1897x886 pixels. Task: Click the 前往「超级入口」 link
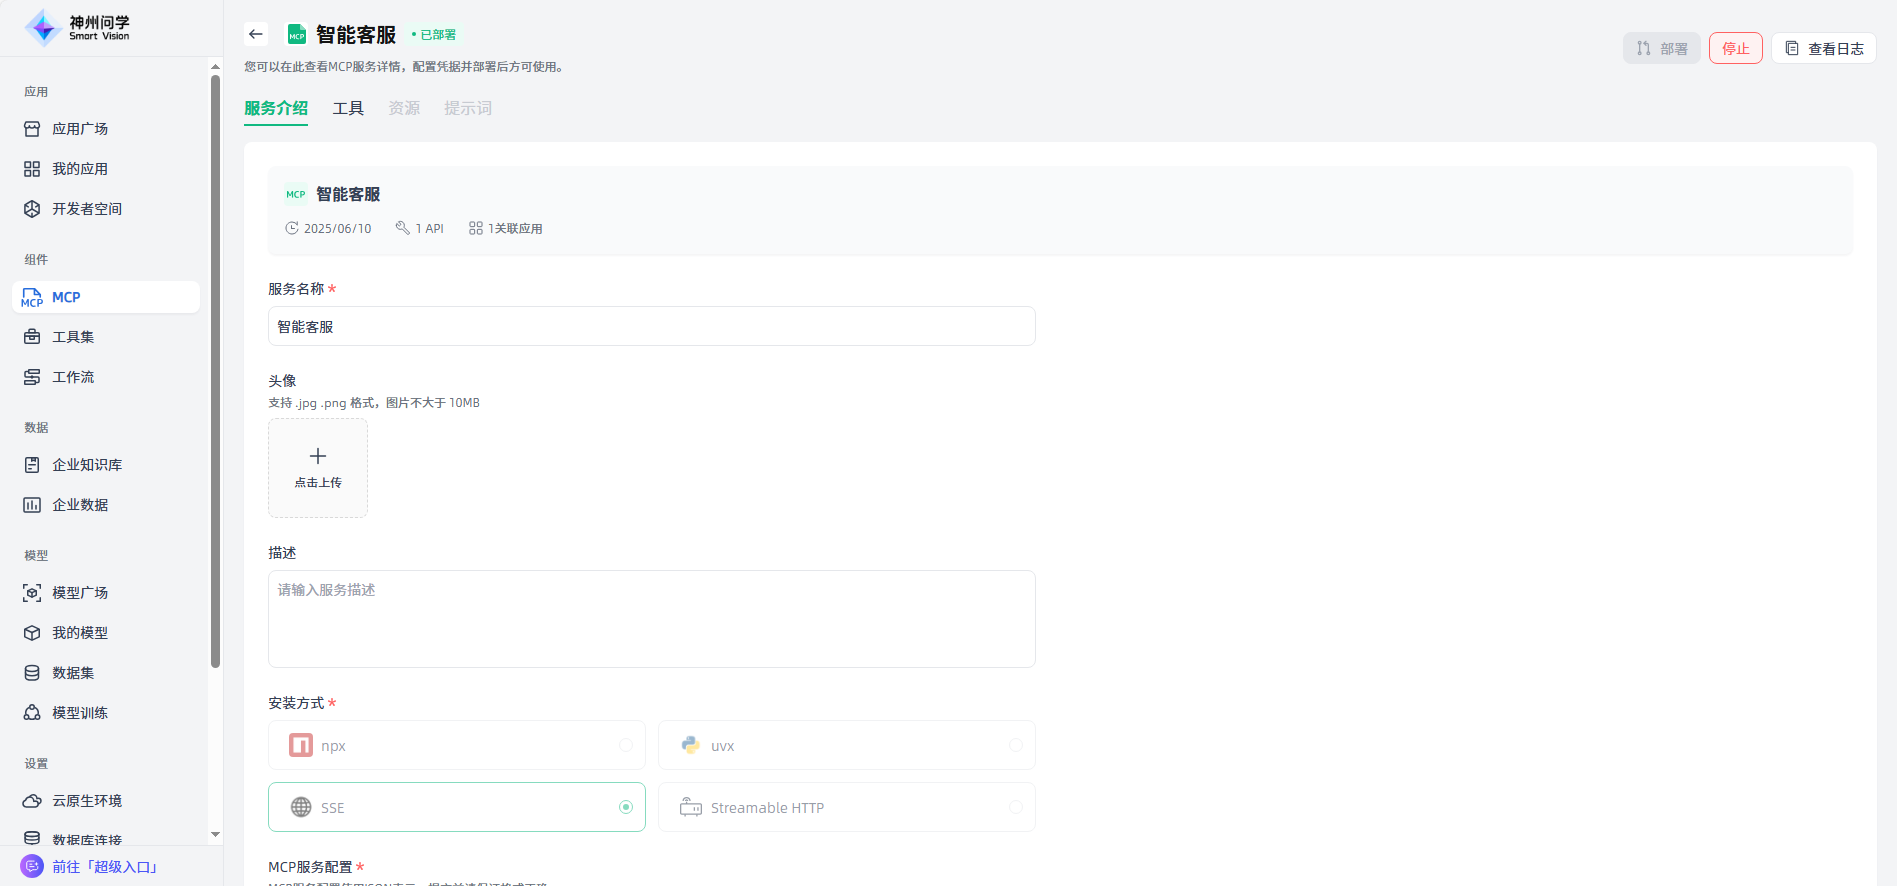coord(105,867)
